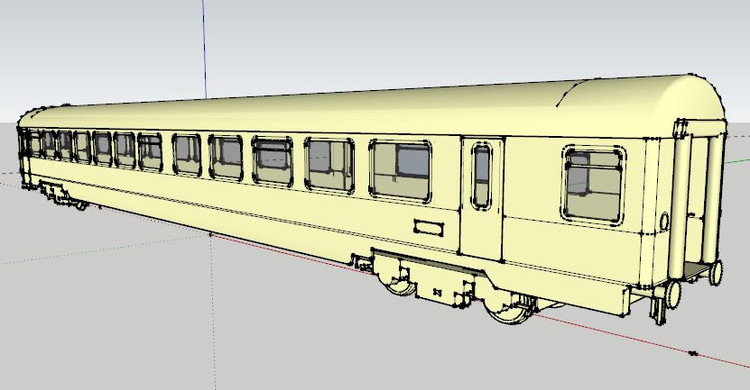Screen dimensions: 750x390
Task: Click the blue vertical axis line
Action: [x=204, y=49]
